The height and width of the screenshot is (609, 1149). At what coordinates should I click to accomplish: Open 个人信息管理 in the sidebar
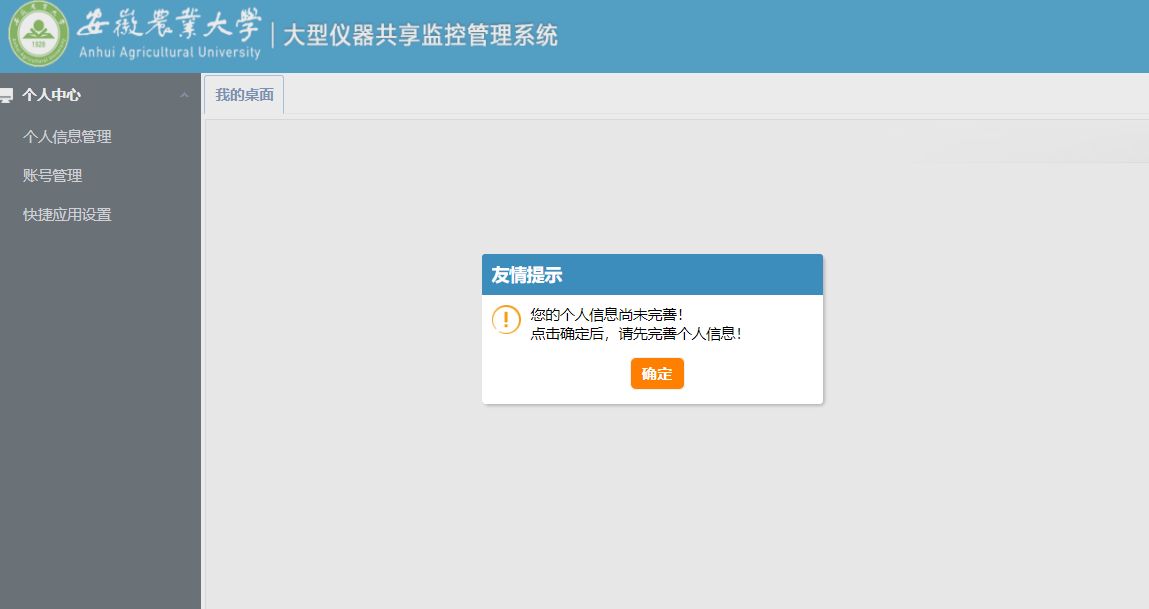[67, 137]
